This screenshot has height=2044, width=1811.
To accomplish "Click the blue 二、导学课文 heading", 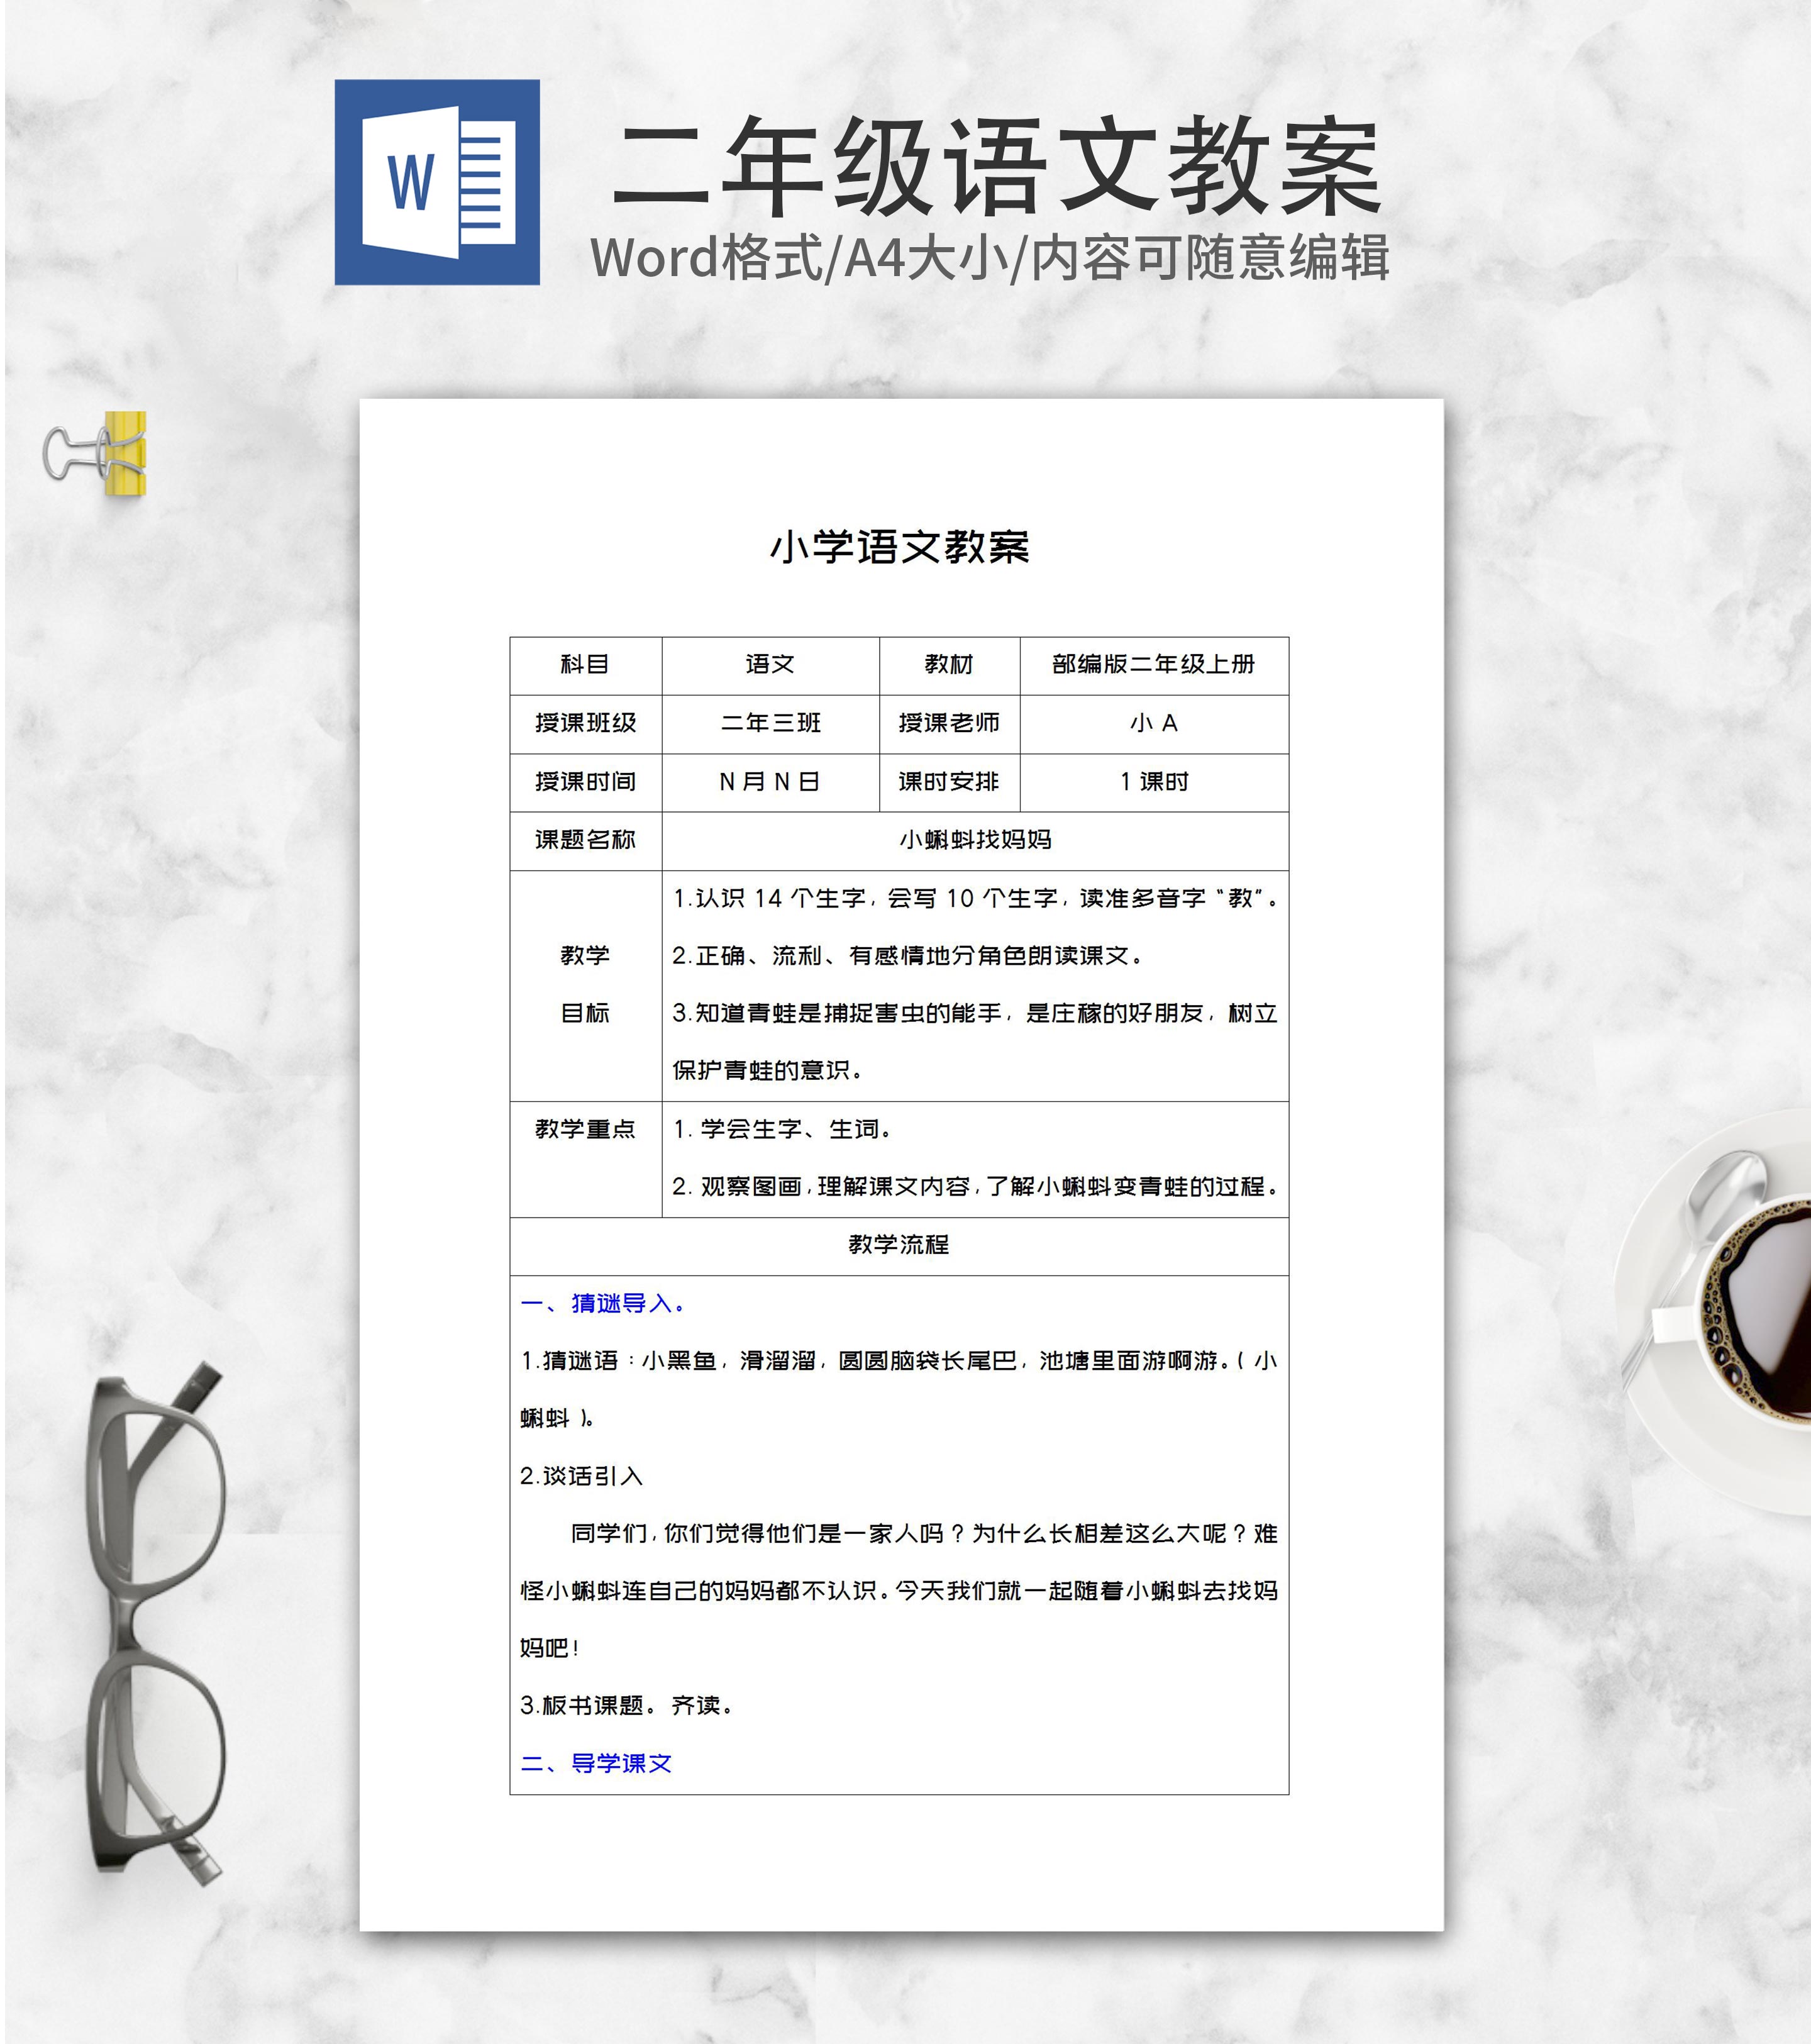I will [x=596, y=1763].
